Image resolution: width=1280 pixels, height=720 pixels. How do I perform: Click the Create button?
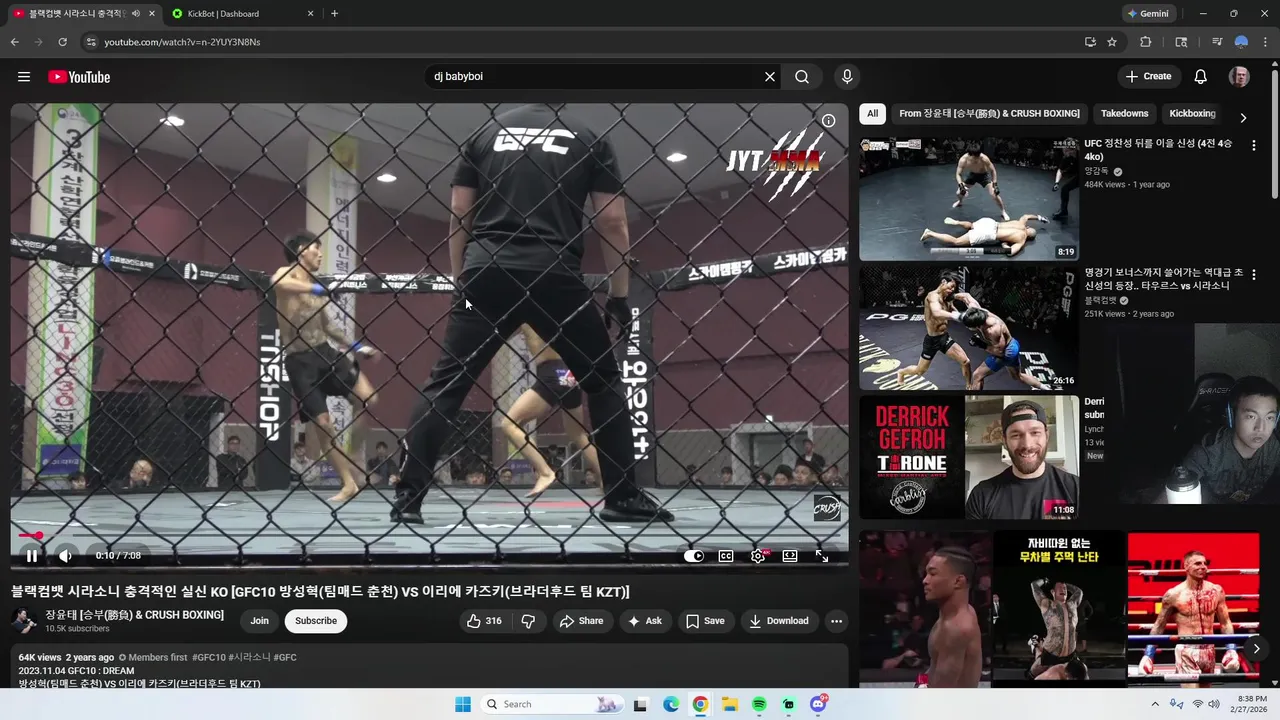(1148, 77)
